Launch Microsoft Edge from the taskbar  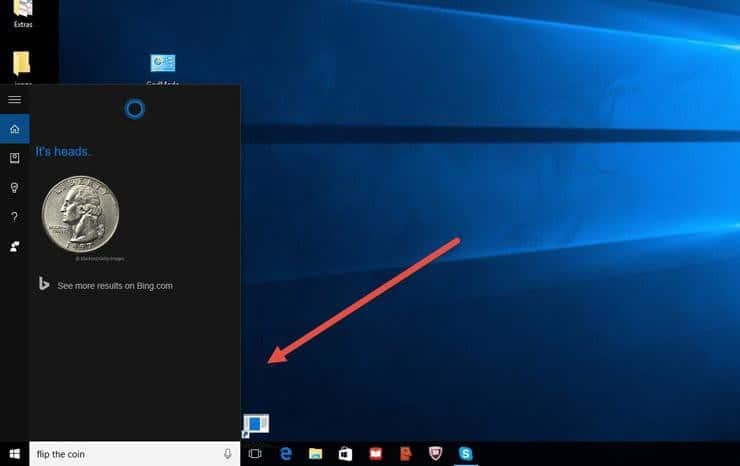coord(286,454)
